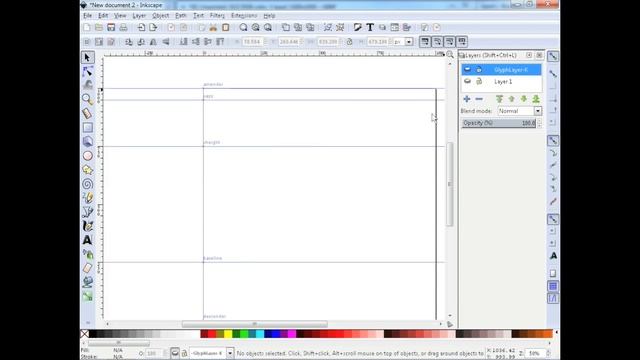Select the Zoom magnifier tool in toolbox

coord(87,99)
